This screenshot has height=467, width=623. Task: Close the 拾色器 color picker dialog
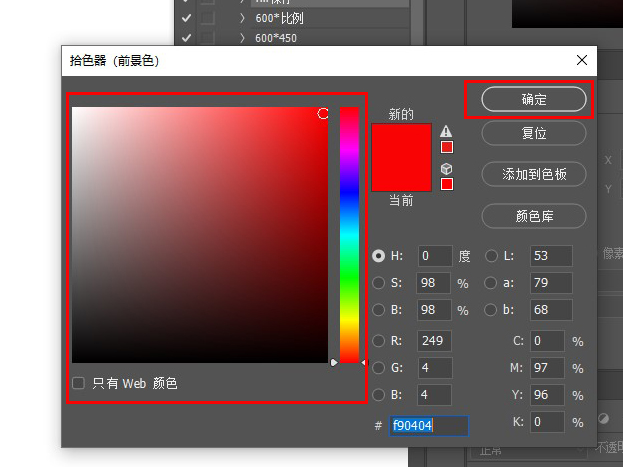coord(582,60)
